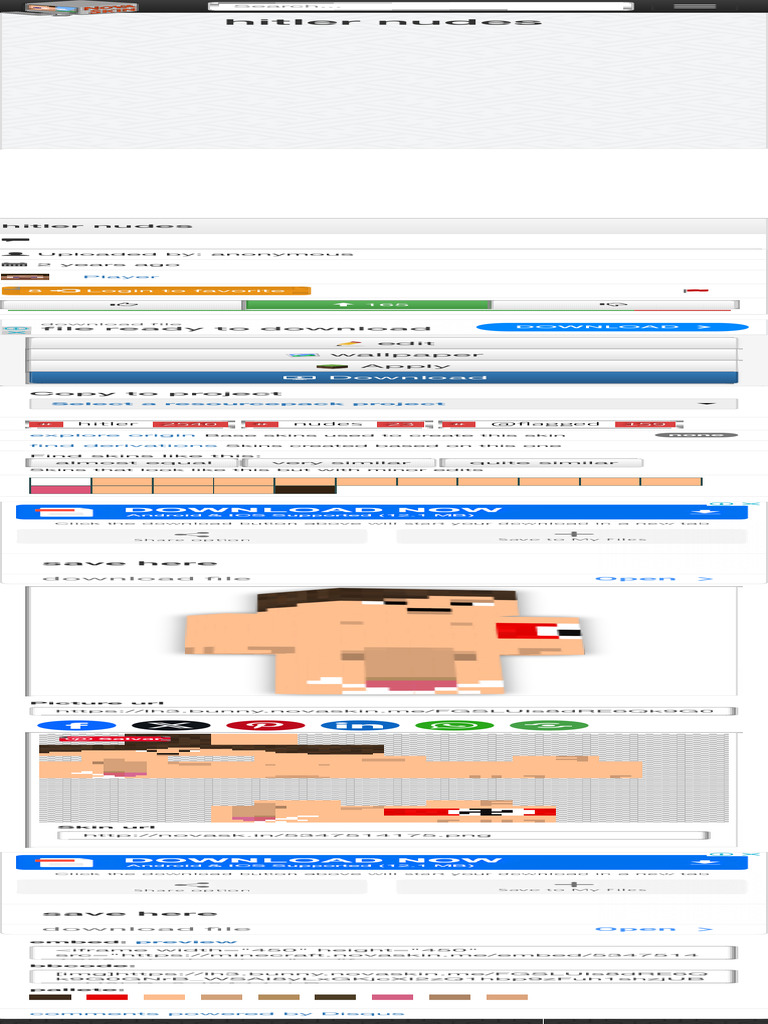Click the upper DOWNLOAD NOW ad banner
Screen dimensions: 768x1024
tap(382, 512)
